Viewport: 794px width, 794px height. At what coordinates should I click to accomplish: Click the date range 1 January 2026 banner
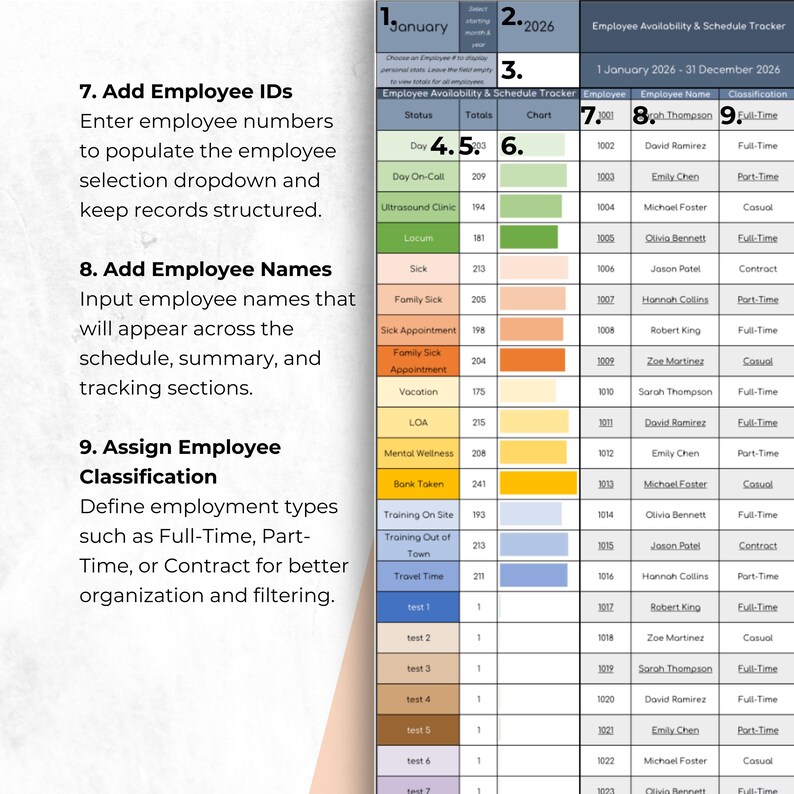click(x=688, y=70)
